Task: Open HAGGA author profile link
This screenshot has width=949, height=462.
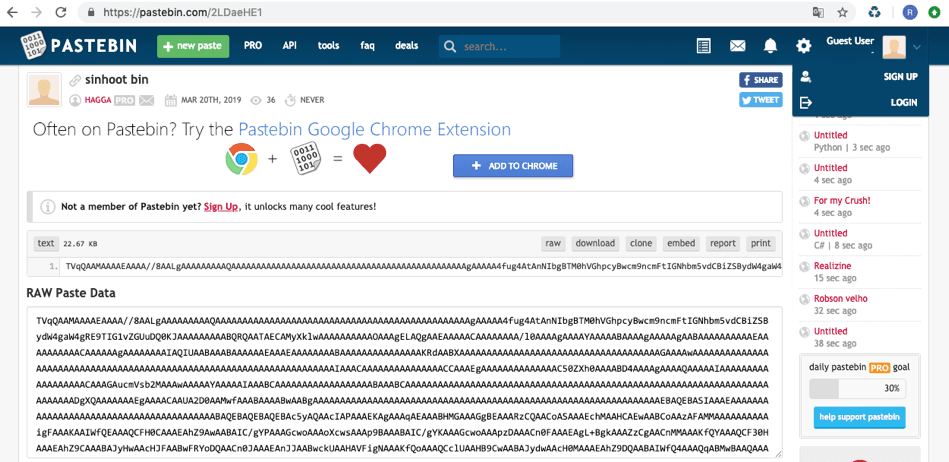Action: (98, 101)
